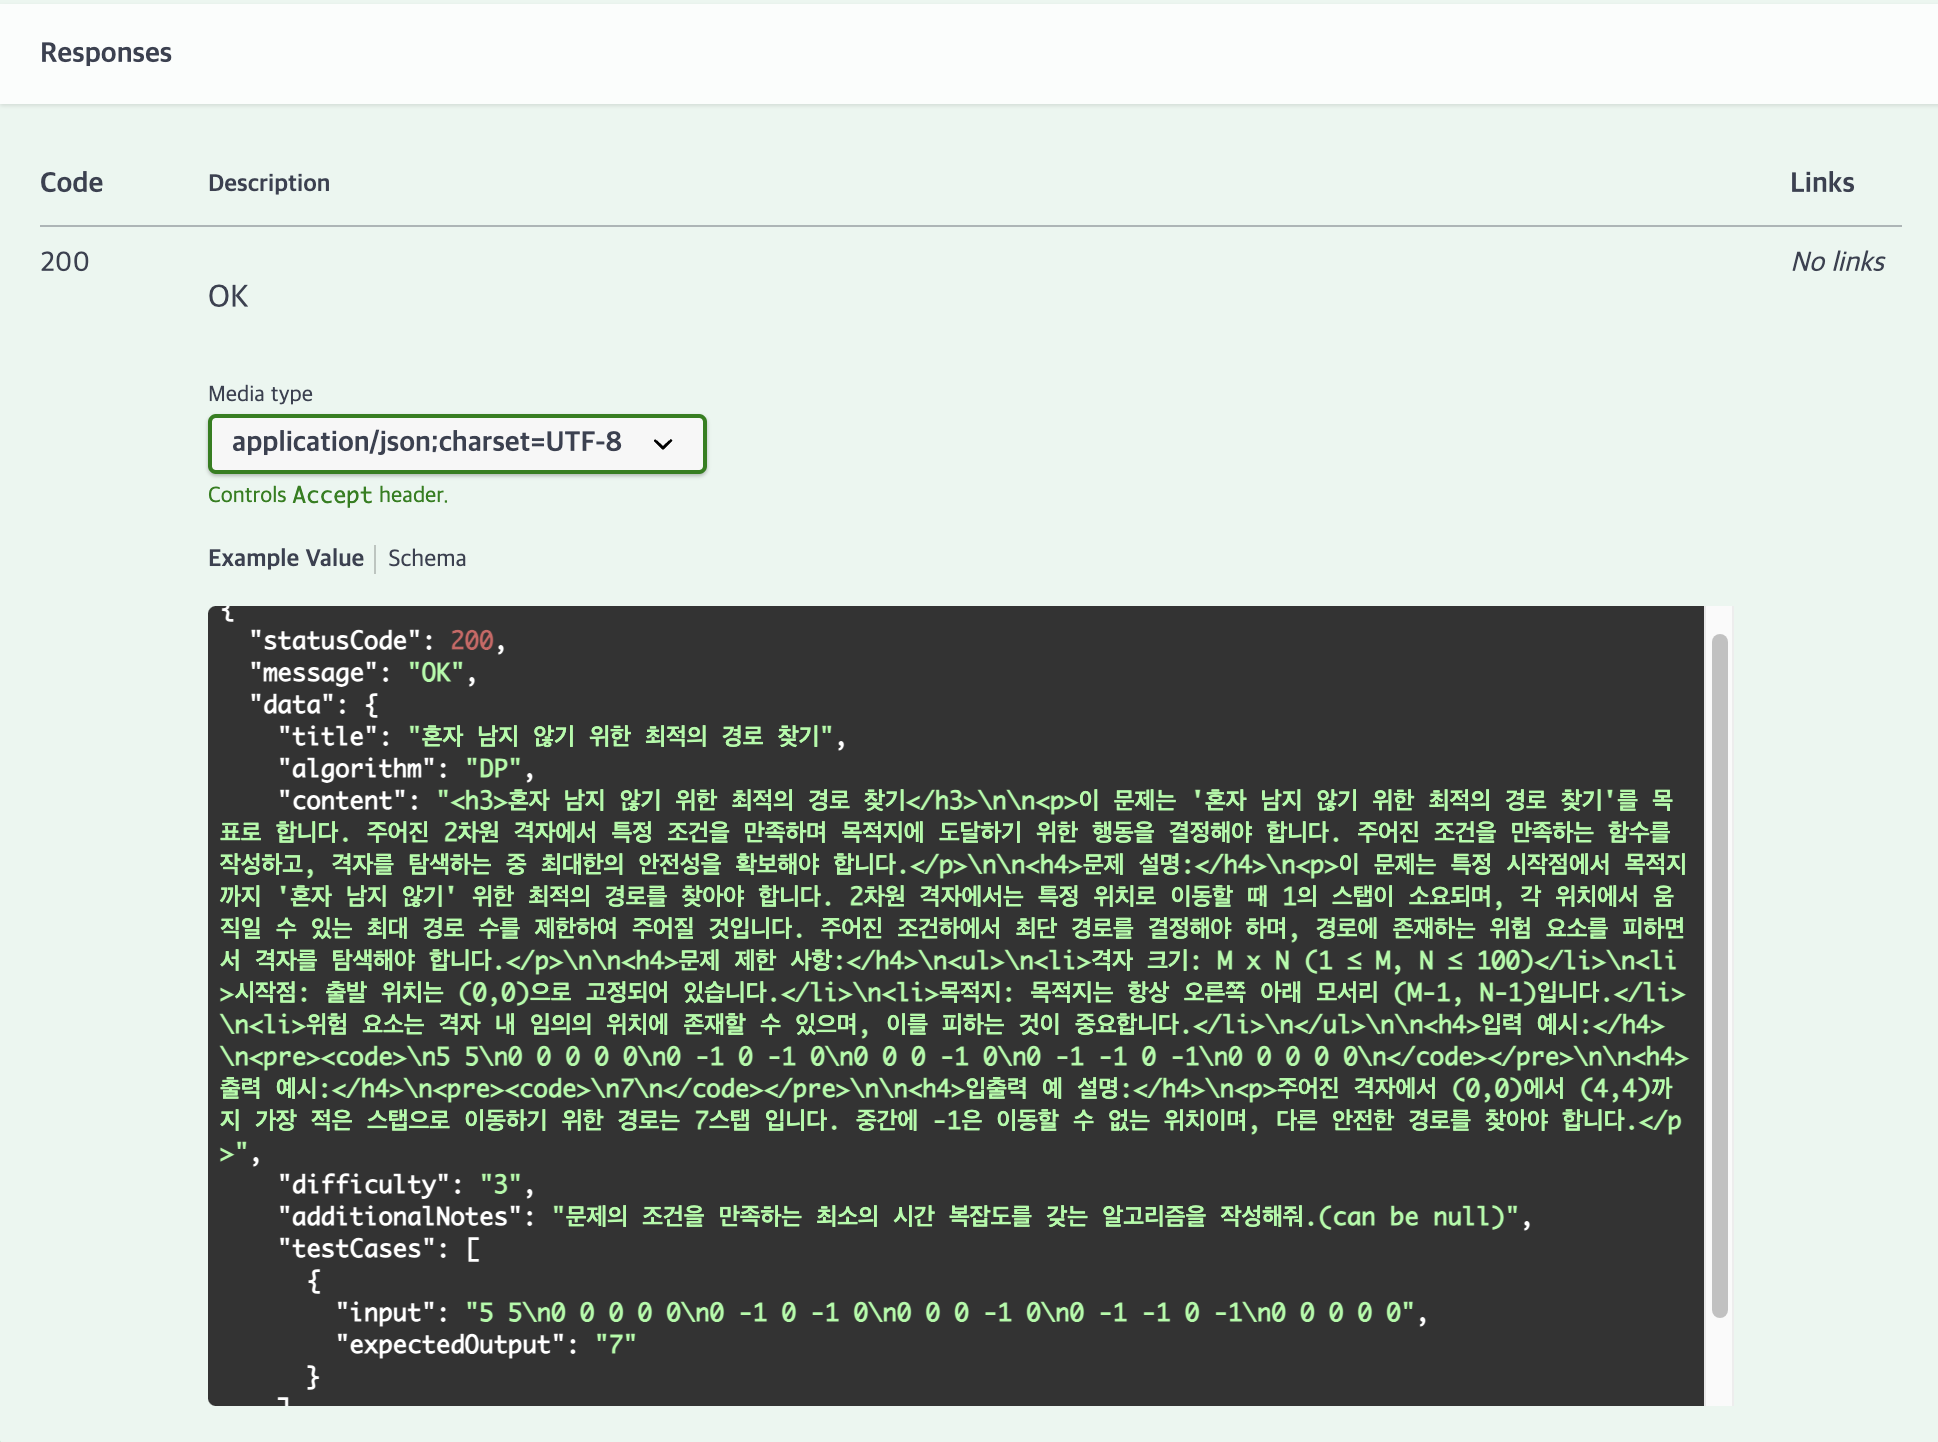
Task: Click the "No links" text
Action: click(1837, 262)
